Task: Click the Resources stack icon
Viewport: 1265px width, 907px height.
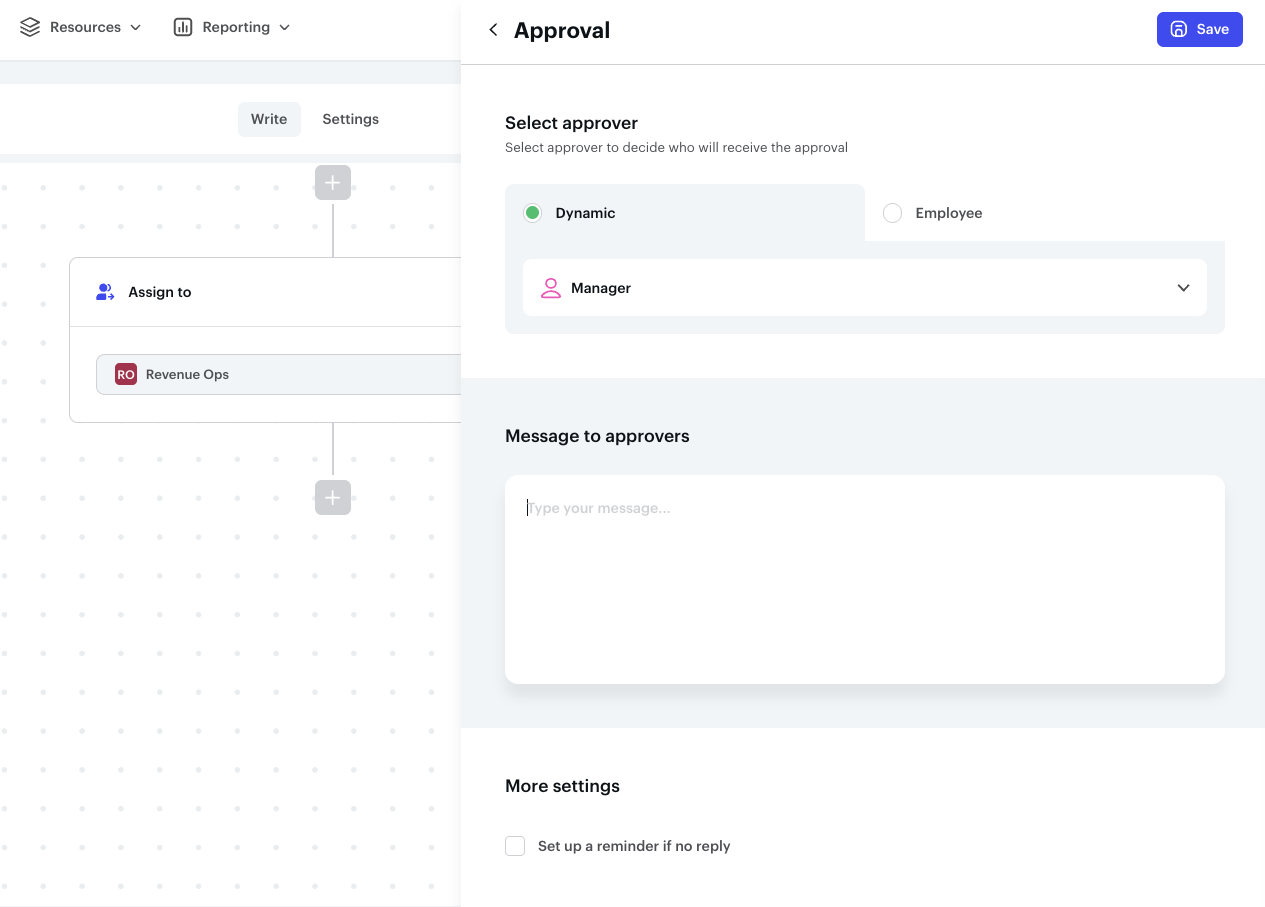Action: [30, 27]
